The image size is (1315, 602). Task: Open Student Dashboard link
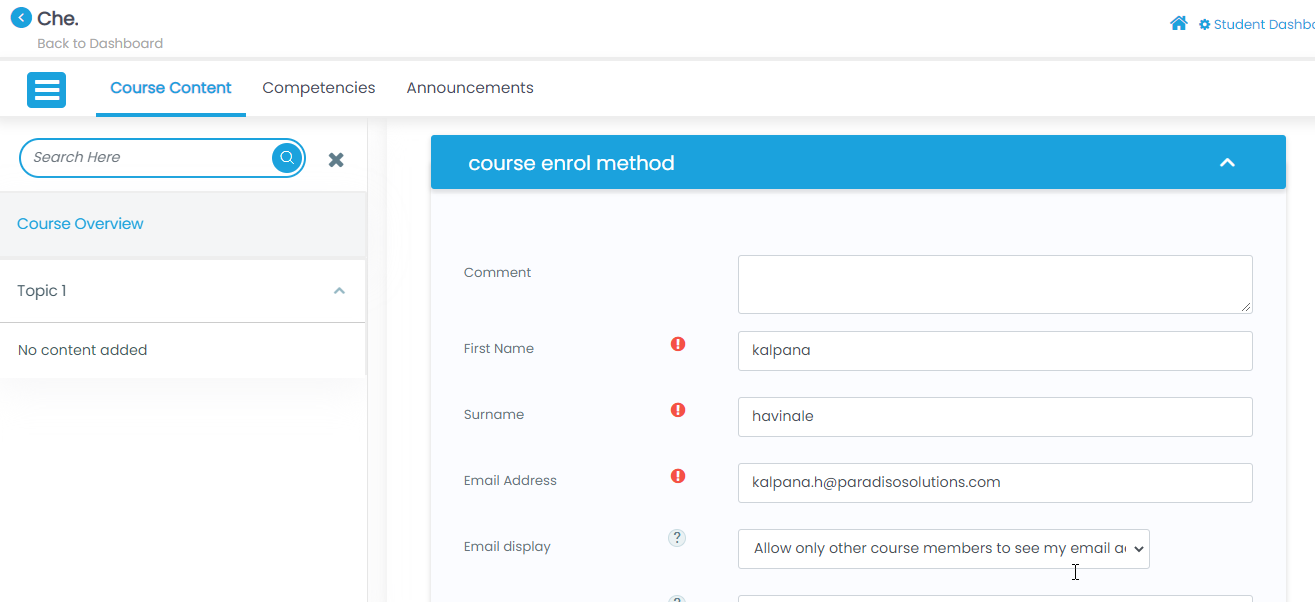pos(1260,25)
